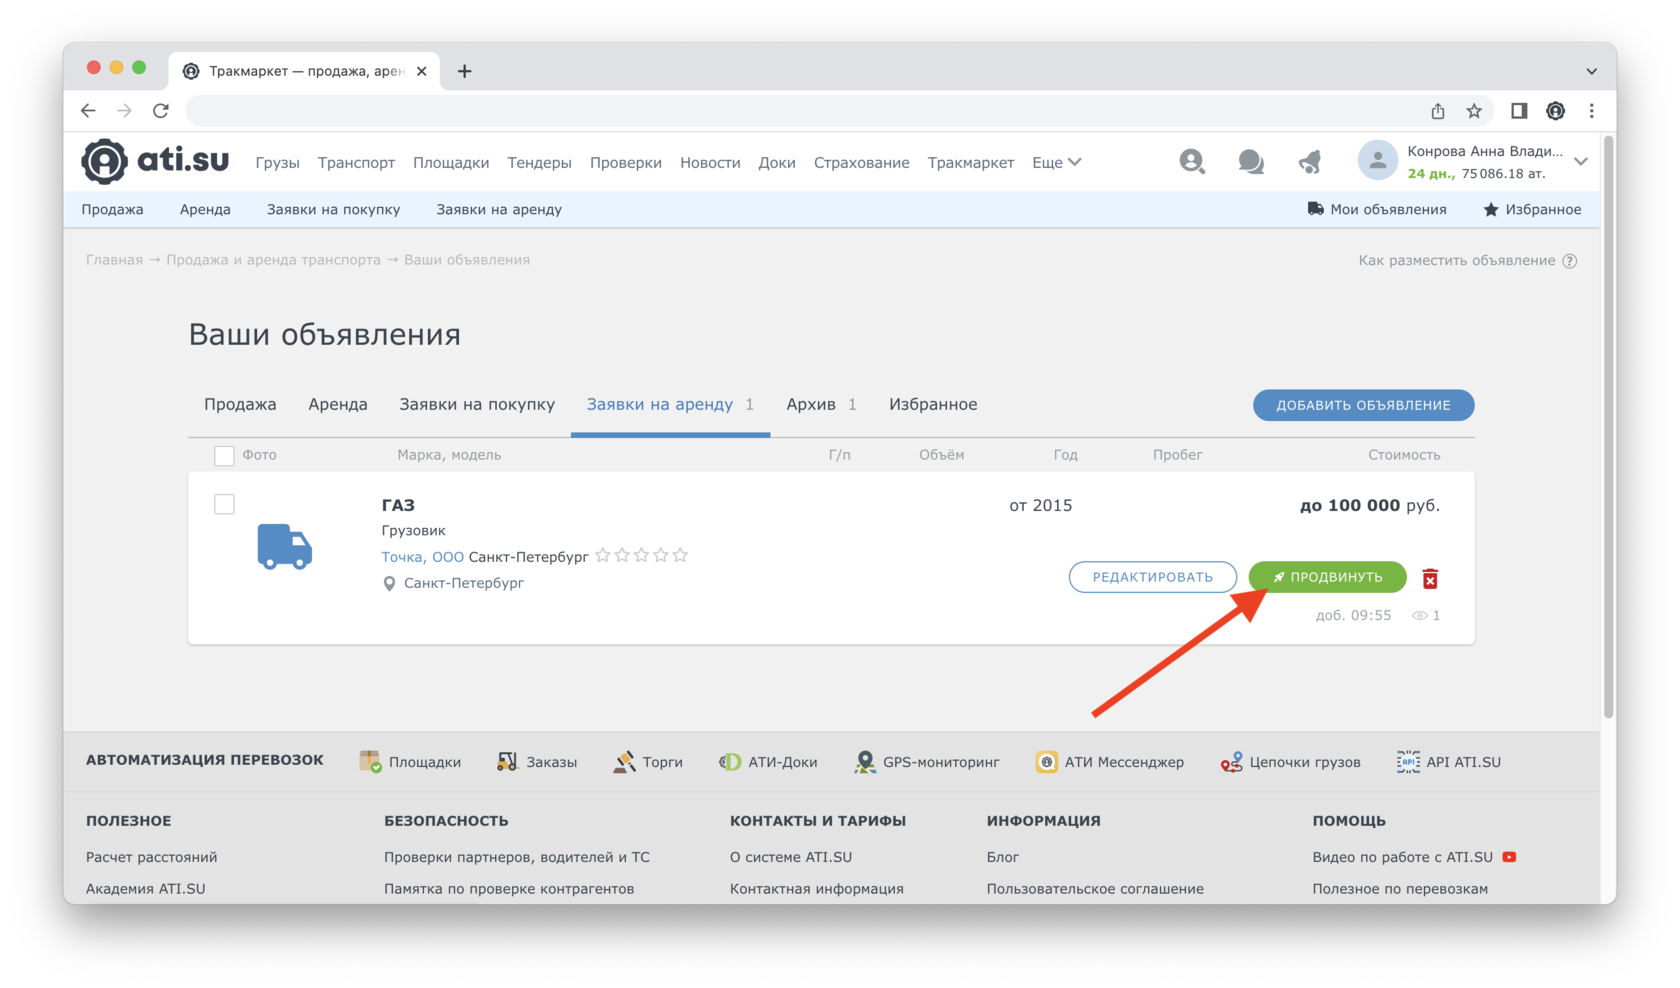Tick the checkbox for the ГАЗ listing
The width and height of the screenshot is (1680, 988).
coord(224,504)
